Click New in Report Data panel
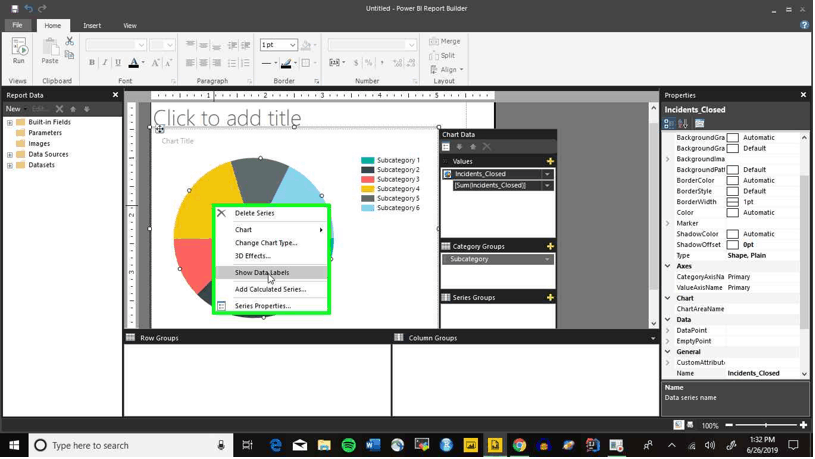815x459 pixels. pyautogui.click(x=14, y=109)
